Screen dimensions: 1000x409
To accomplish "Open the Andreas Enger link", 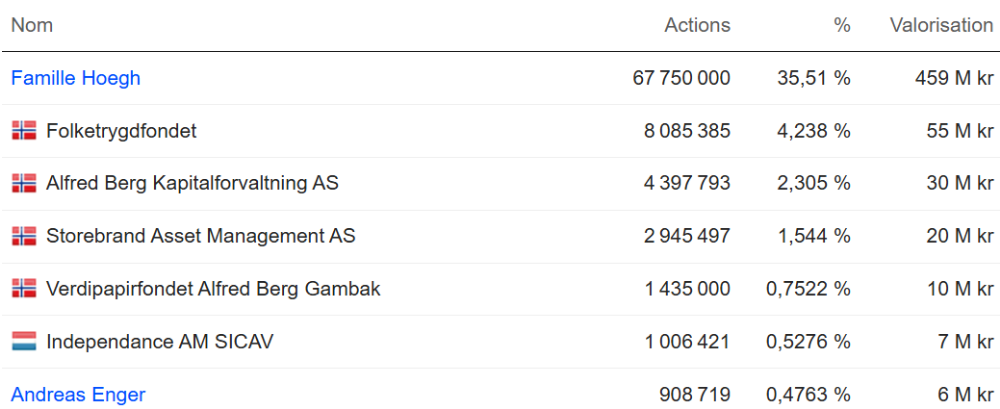I will (x=78, y=394).
